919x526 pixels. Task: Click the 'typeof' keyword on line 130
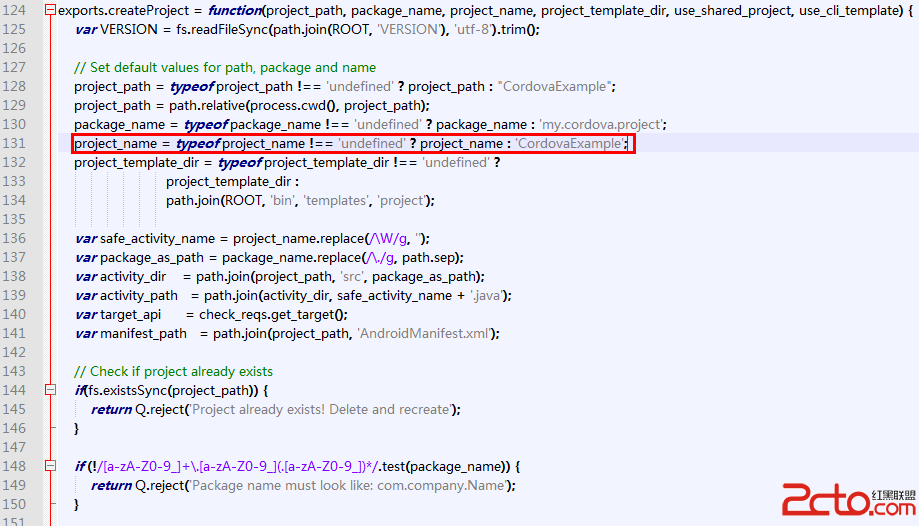click(x=206, y=124)
